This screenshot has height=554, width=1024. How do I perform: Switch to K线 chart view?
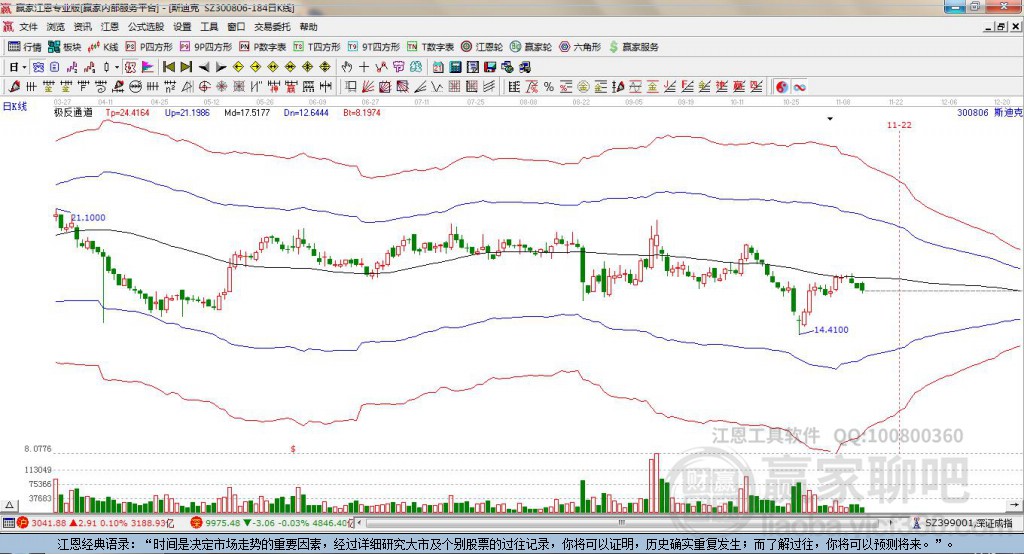coord(103,47)
